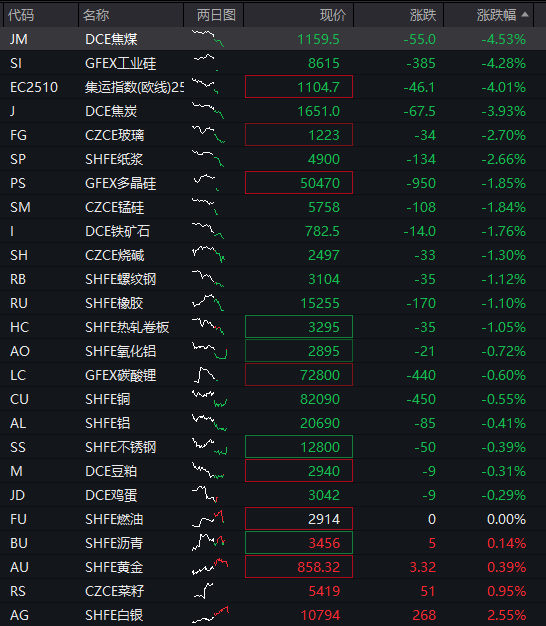Image resolution: width=546 pixels, height=626 pixels.
Task: Select the CU SHFE铜 row
Action: [x=273, y=399]
